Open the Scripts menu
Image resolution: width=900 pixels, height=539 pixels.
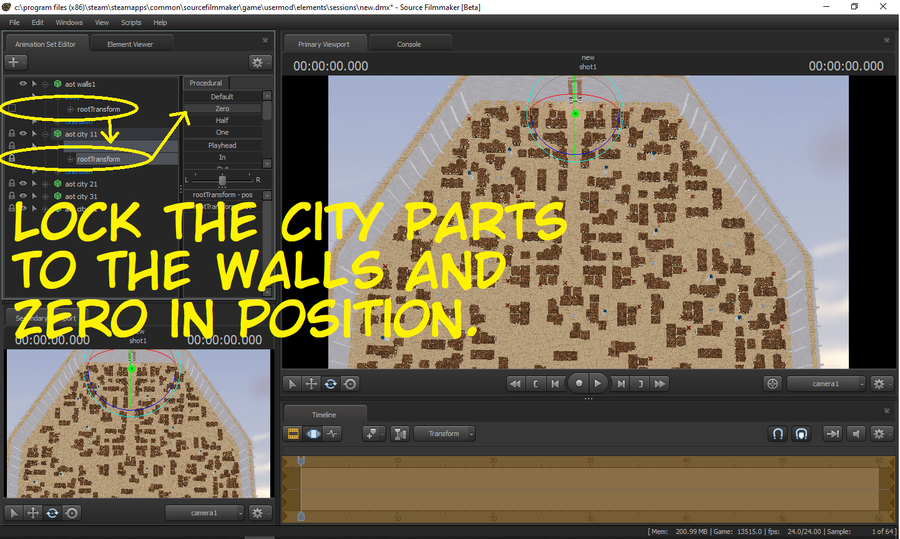coord(131,22)
